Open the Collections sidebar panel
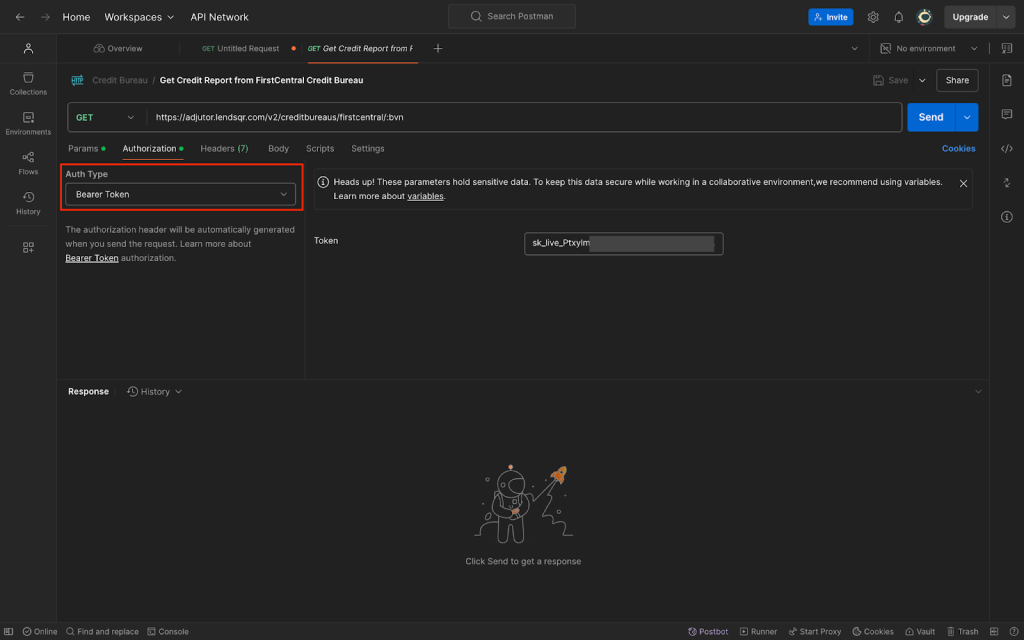Image resolution: width=1024 pixels, height=640 pixels. 28,84
